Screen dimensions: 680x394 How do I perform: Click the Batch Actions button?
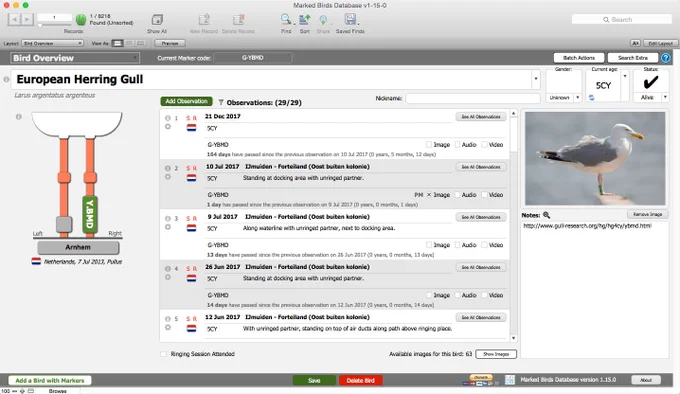tap(579, 58)
